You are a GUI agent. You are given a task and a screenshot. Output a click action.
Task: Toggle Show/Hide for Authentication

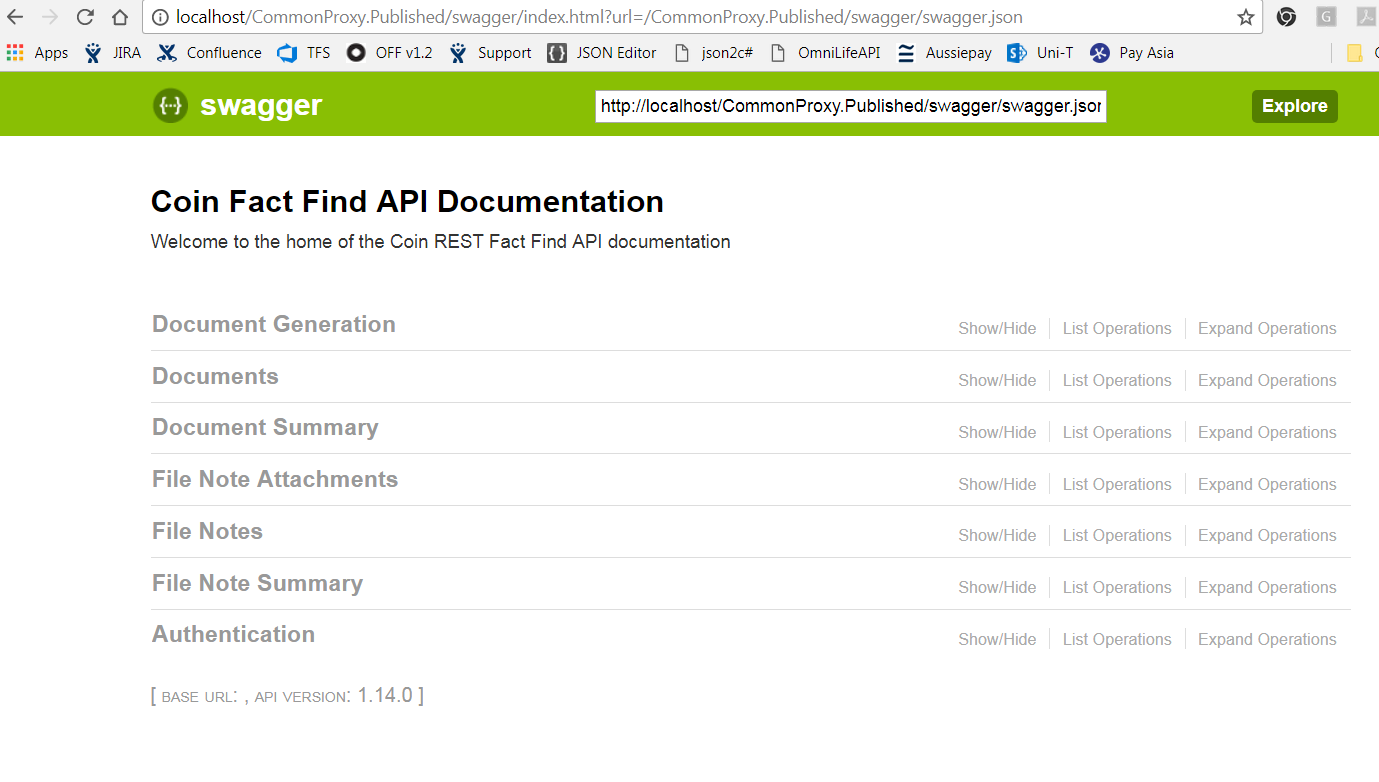(x=997, y=639)
